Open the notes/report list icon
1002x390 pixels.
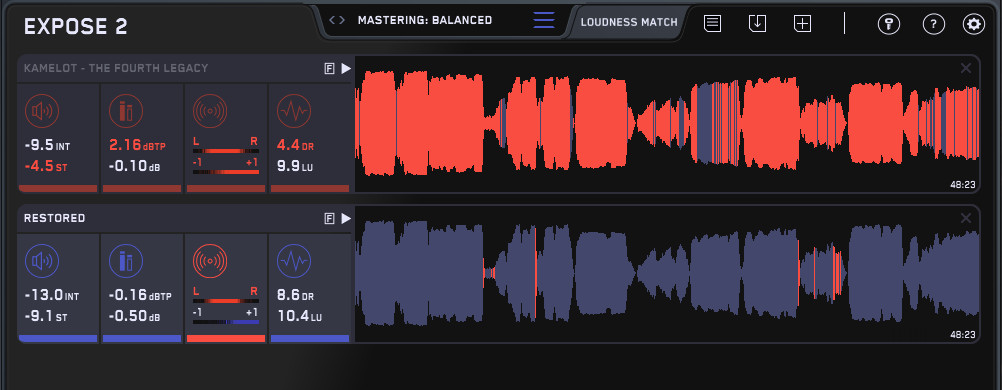pos(713,24)
